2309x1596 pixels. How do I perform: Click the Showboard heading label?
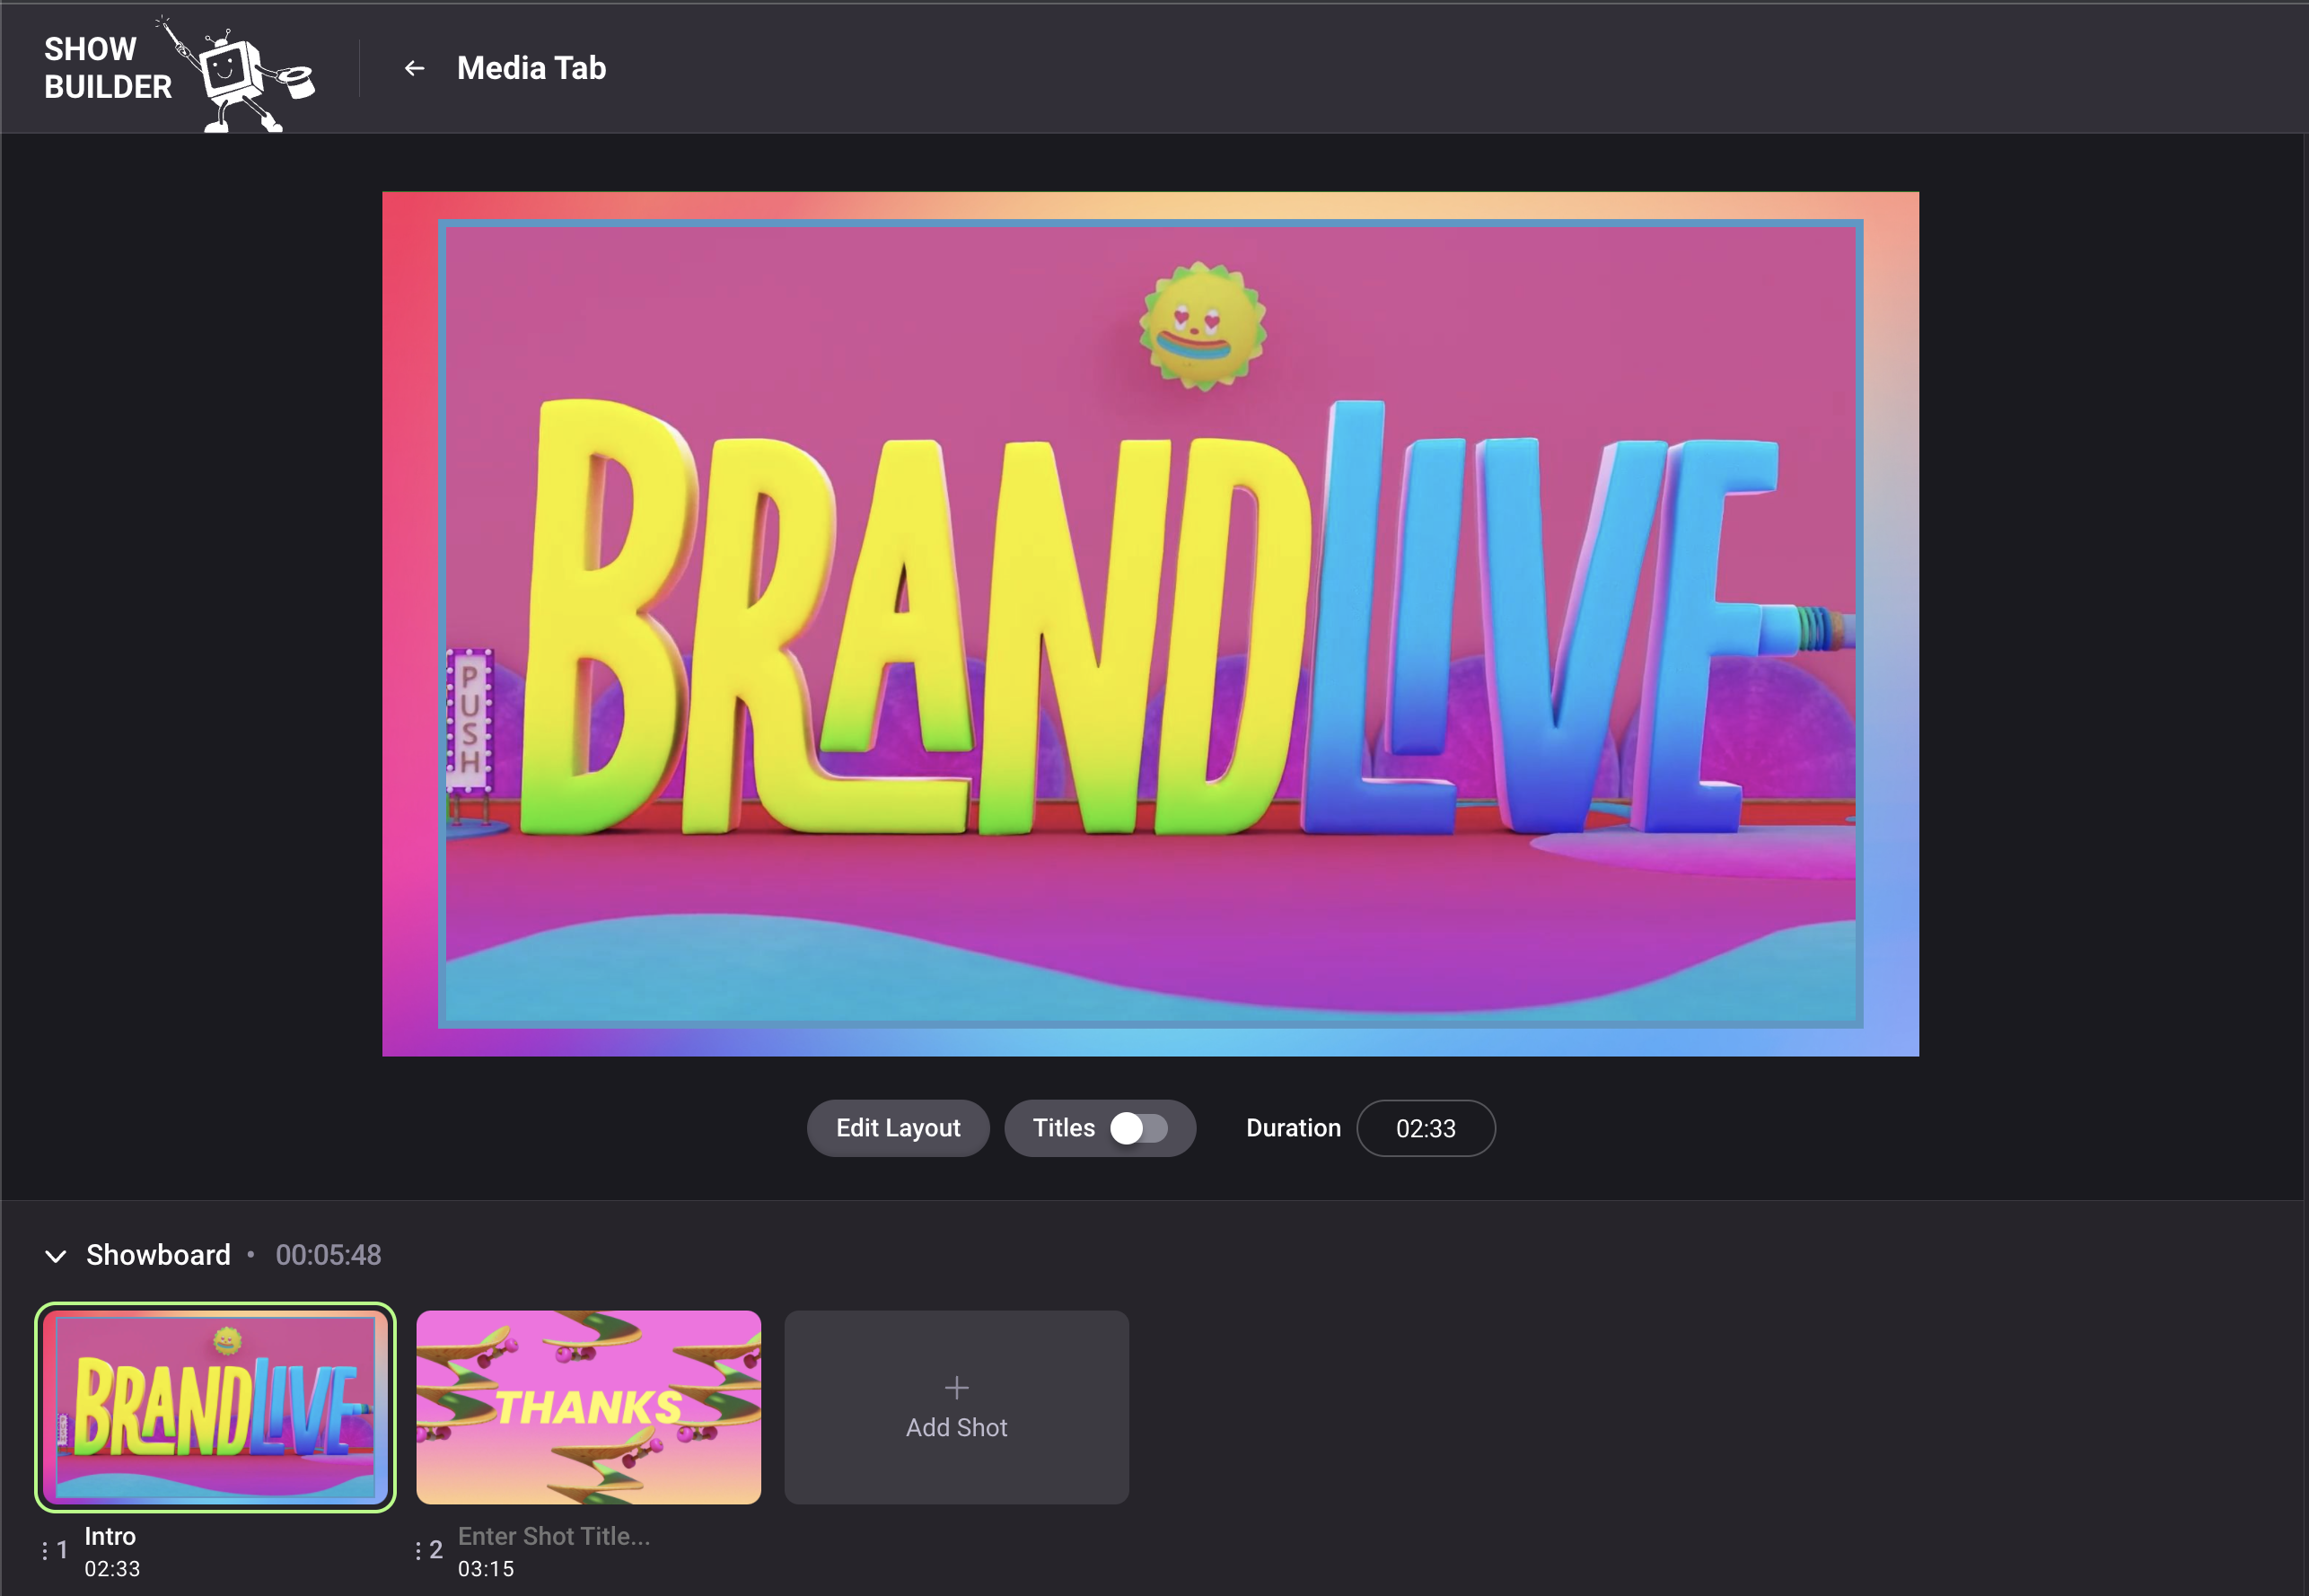(158, 1255)
